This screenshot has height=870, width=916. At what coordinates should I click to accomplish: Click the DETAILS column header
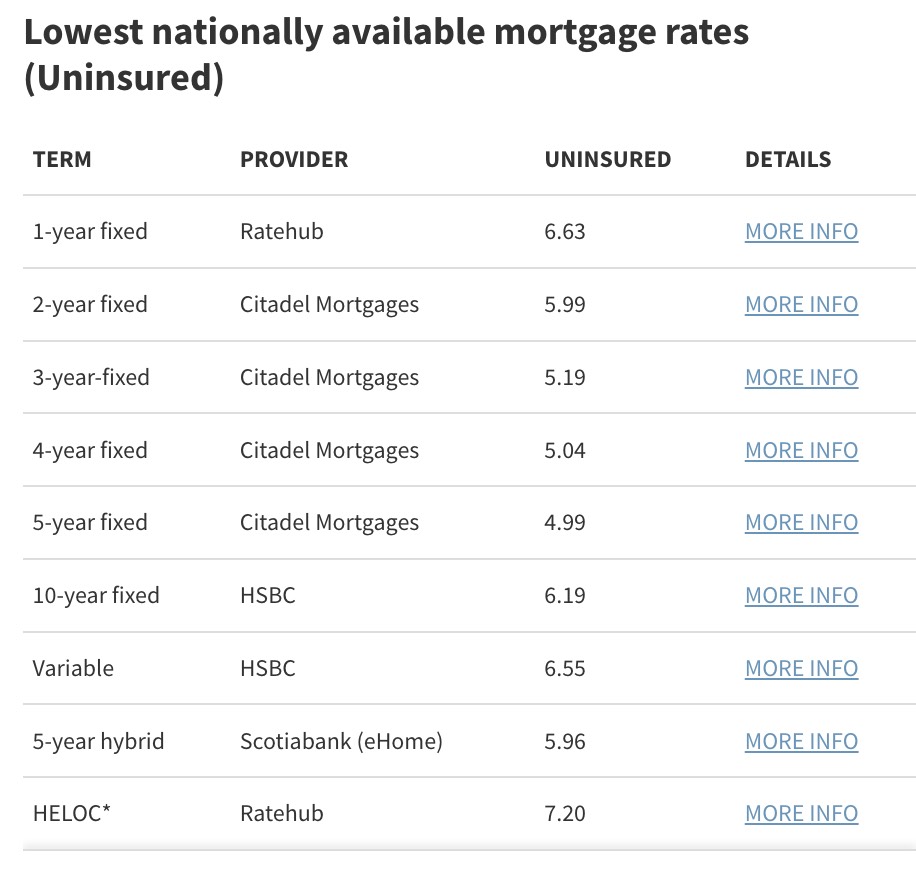coord(788,160)
